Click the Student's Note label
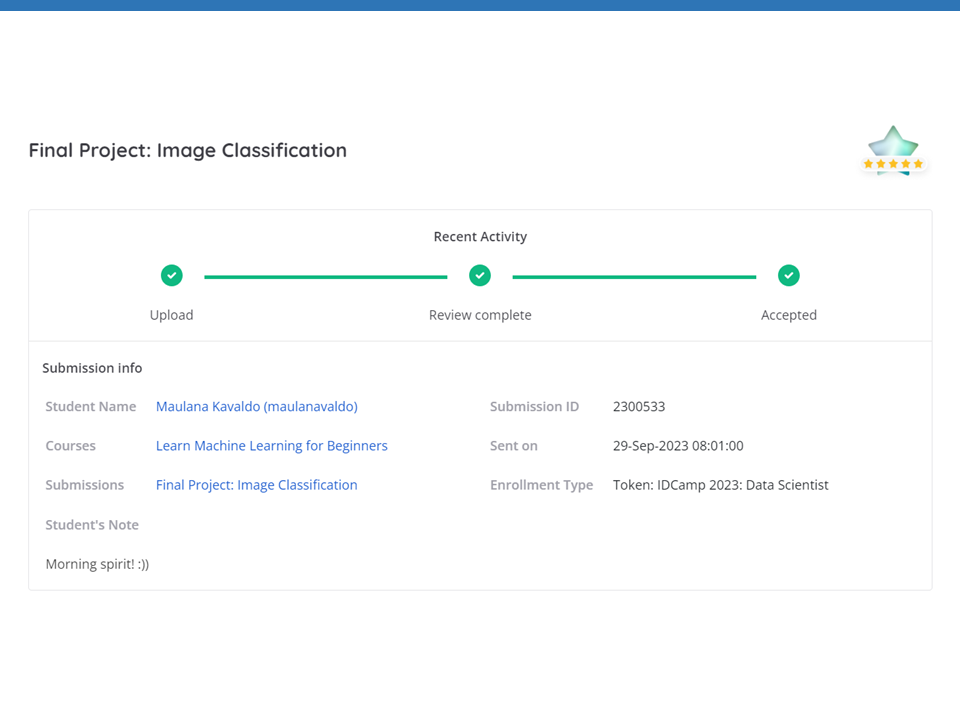This screenshot has width=960, height=720. coord(92,525)
